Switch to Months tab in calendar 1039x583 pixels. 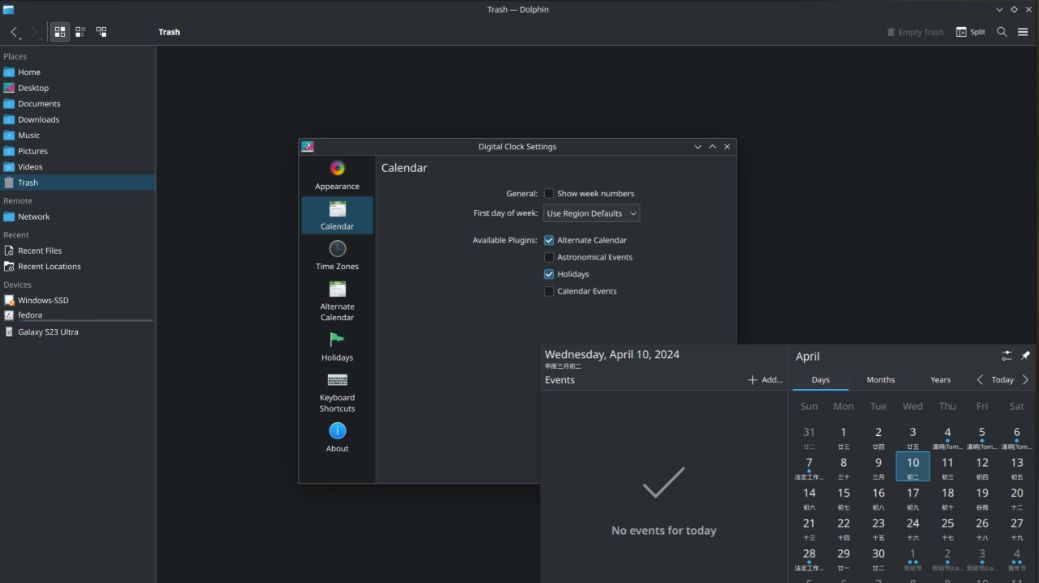tap(881, 380)
